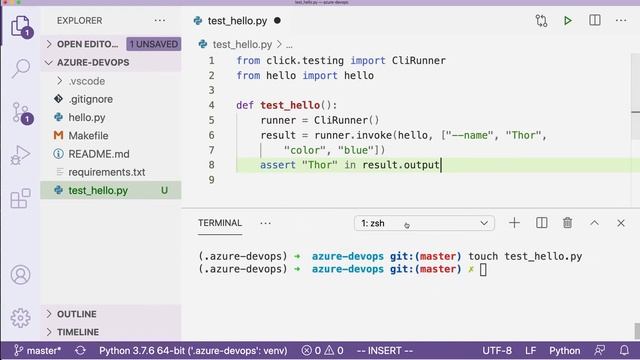The height and width of the screenshot is (360, 640).
Task: Open the Accounts menu icon
Action: click(20, 275)
